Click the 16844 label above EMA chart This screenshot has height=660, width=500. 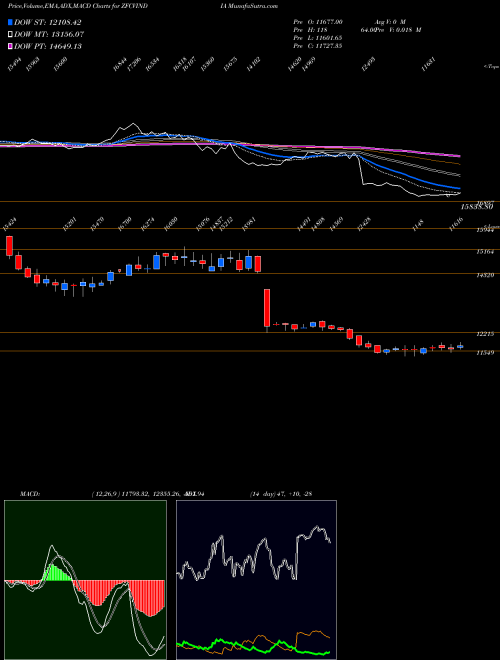click(x=120, y=65)
